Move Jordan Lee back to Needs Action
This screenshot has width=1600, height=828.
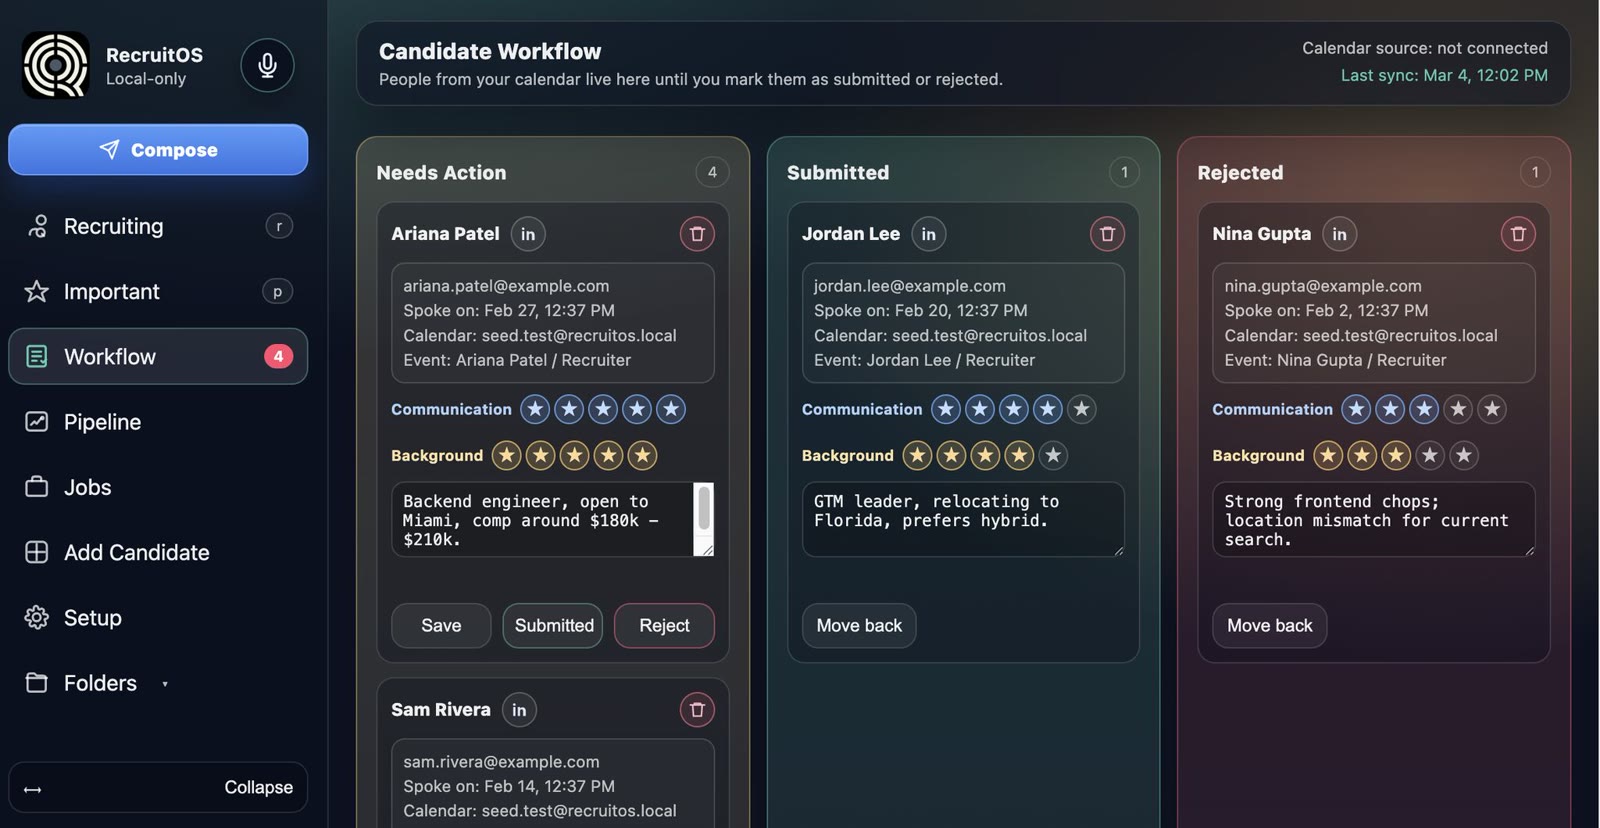pos(859,626)
